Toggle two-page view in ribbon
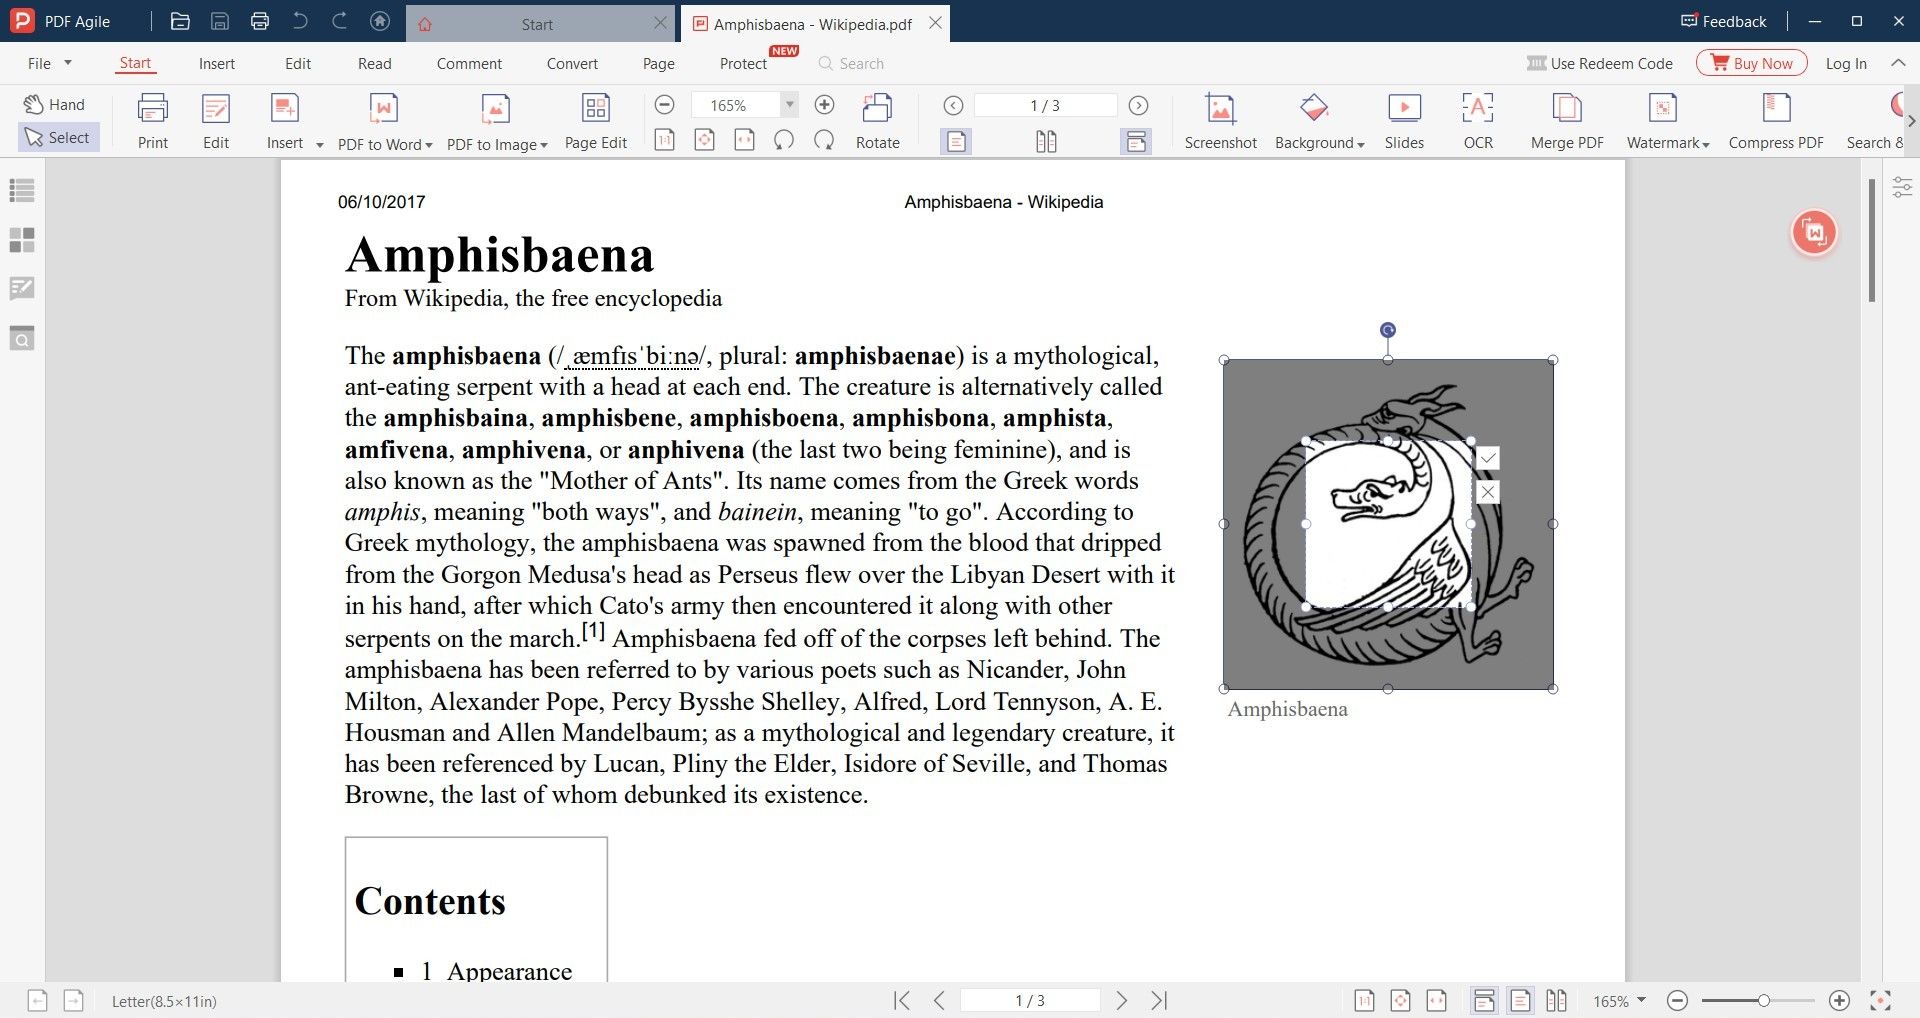 pos(1046,141)
